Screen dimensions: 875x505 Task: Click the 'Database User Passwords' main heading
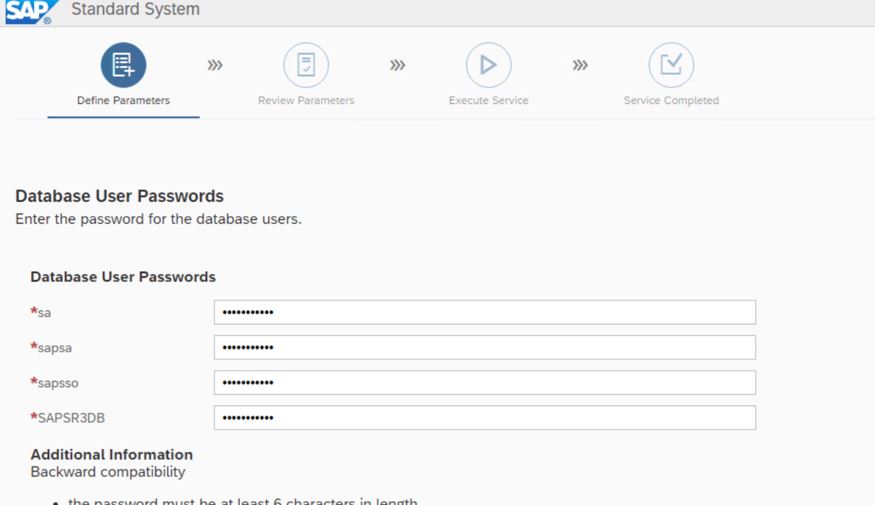119,196
